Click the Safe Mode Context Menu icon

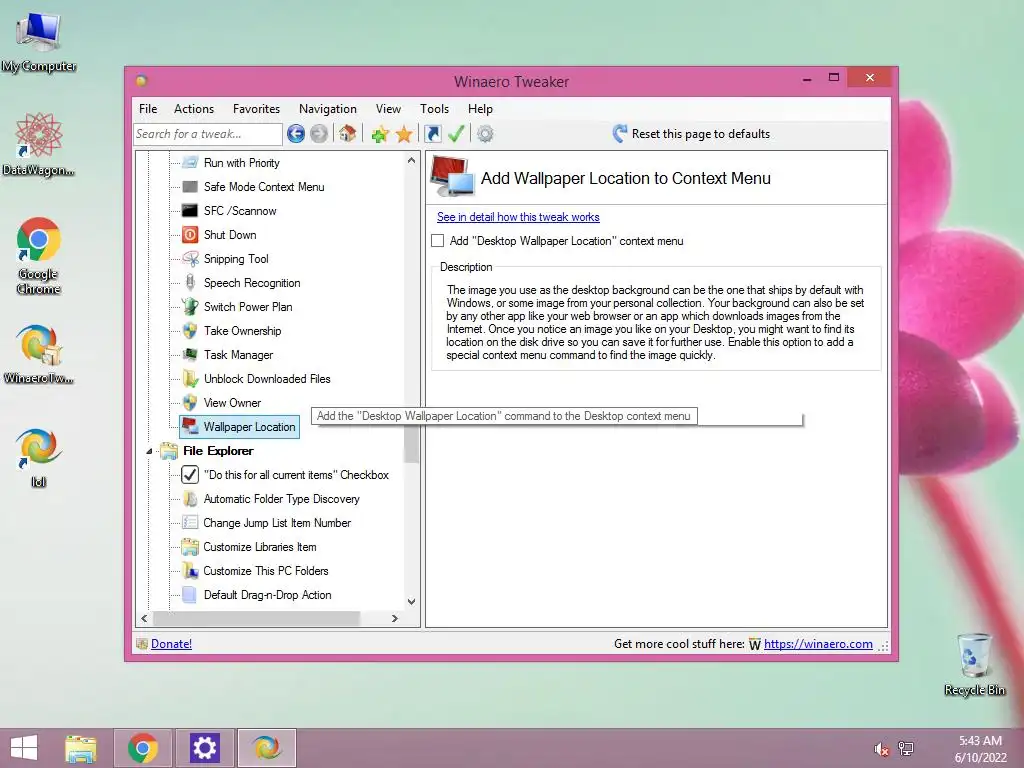[x=190, y=187]
